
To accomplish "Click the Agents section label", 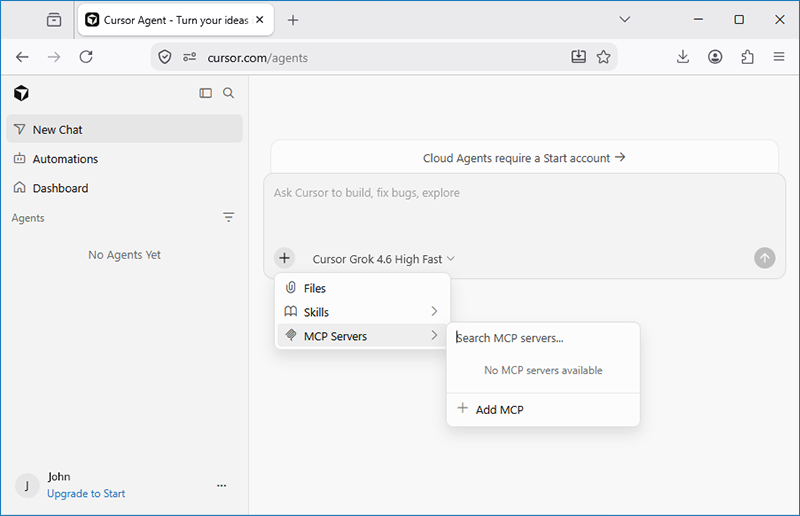I will pyautogui.click(x=28, y=218).
